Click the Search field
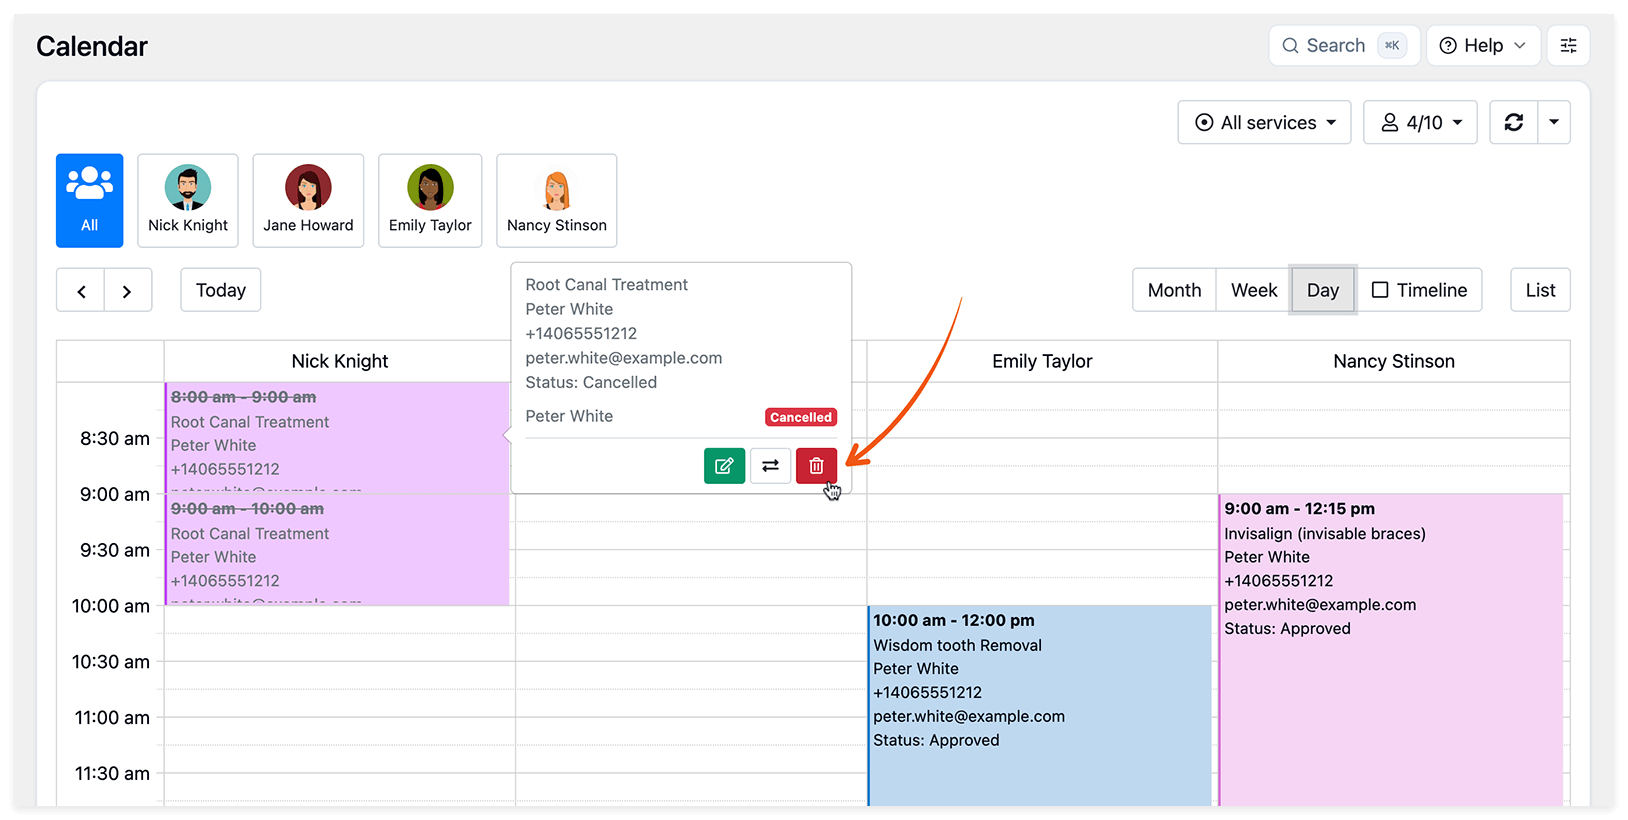Screen dimensions: 1628x820 point(1344,46)
